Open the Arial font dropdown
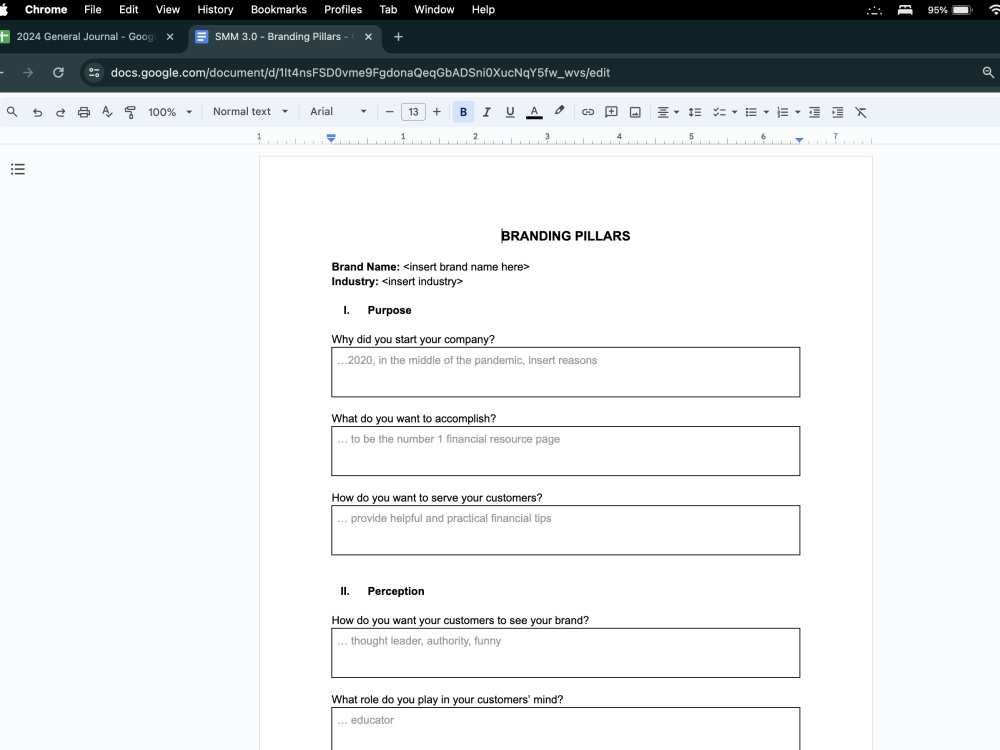This screenshot has height=750, width=1000. [x=338, y=112]
